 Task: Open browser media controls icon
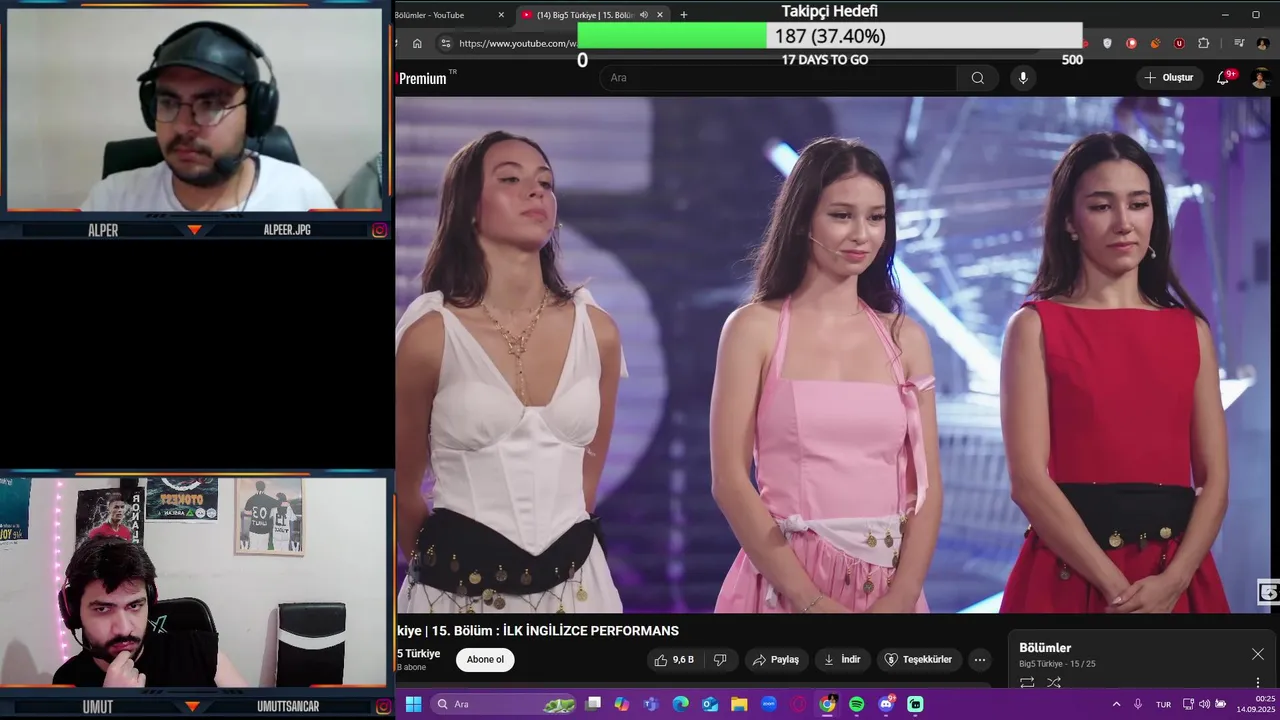coord(1239,43)
